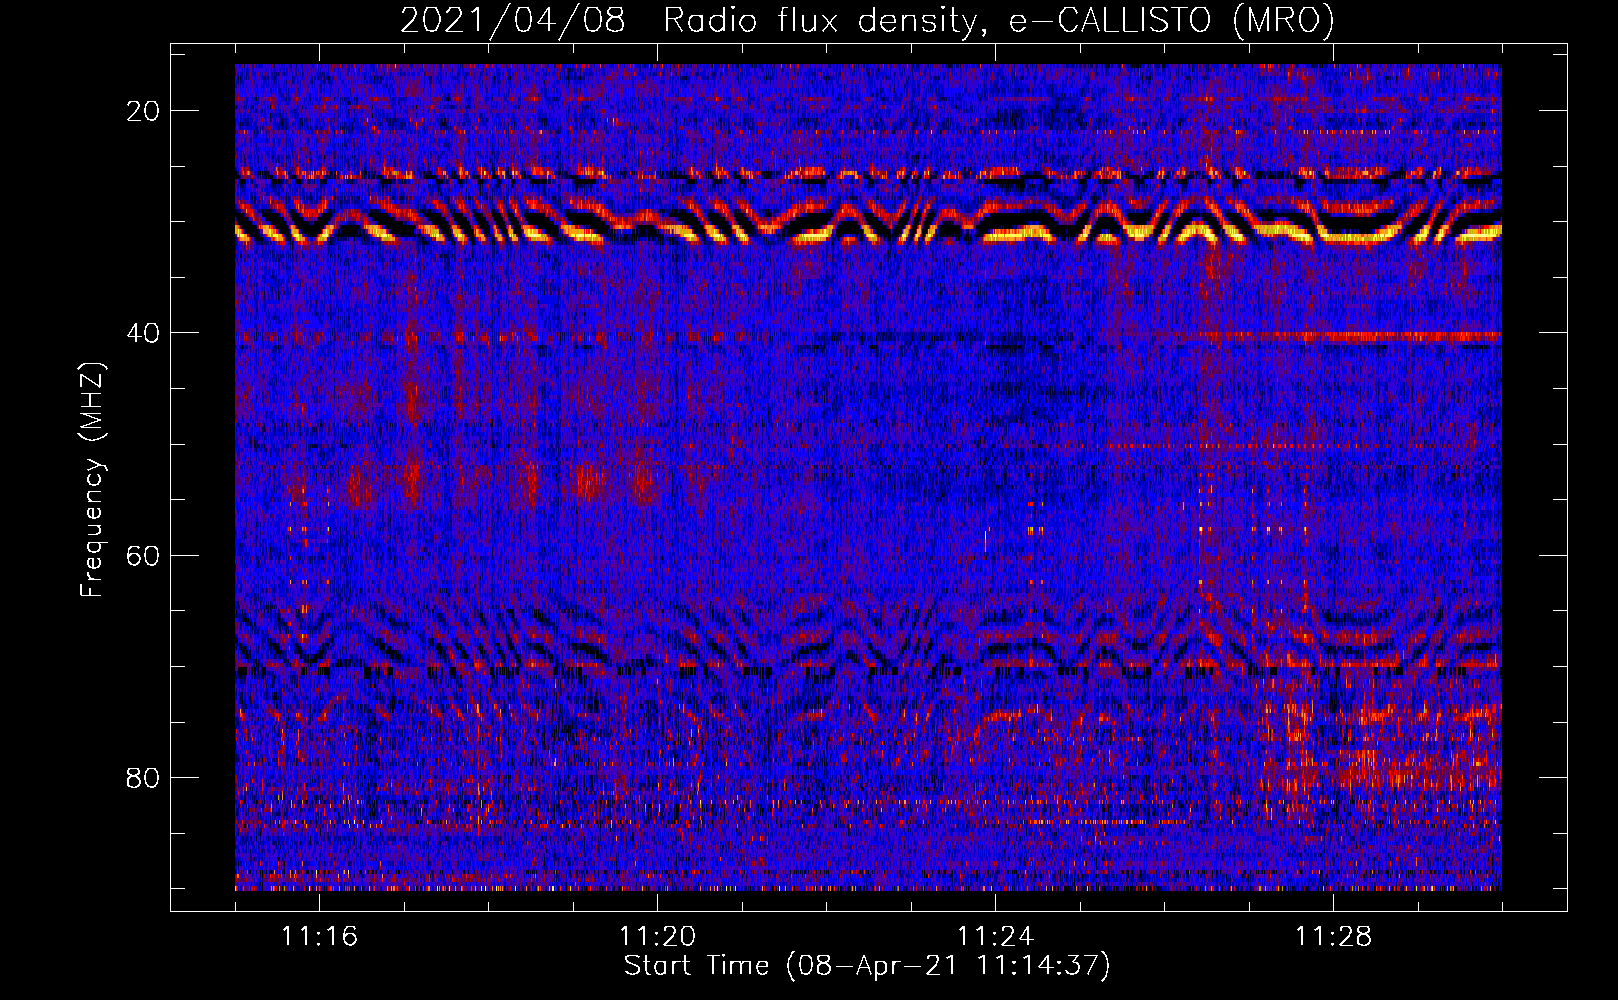The width and height of the screenshot is (1618, 1000).
Task: Click the '60' frequency tick label
Action: [x=143, y=555]
